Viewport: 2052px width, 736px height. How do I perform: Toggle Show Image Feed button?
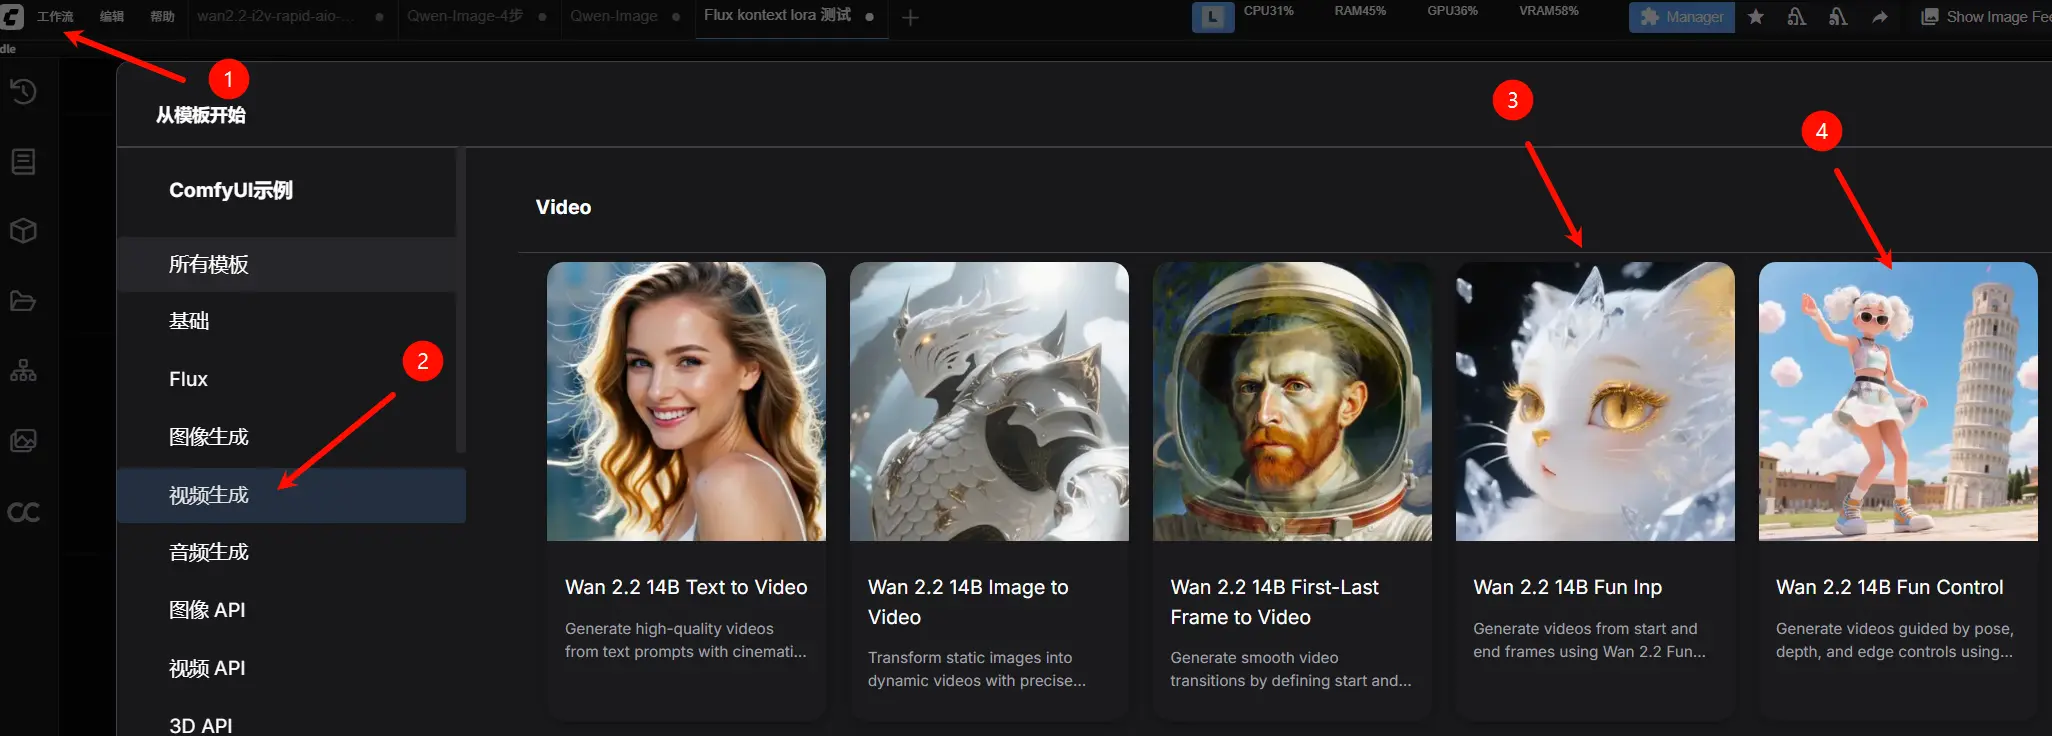1986,17
